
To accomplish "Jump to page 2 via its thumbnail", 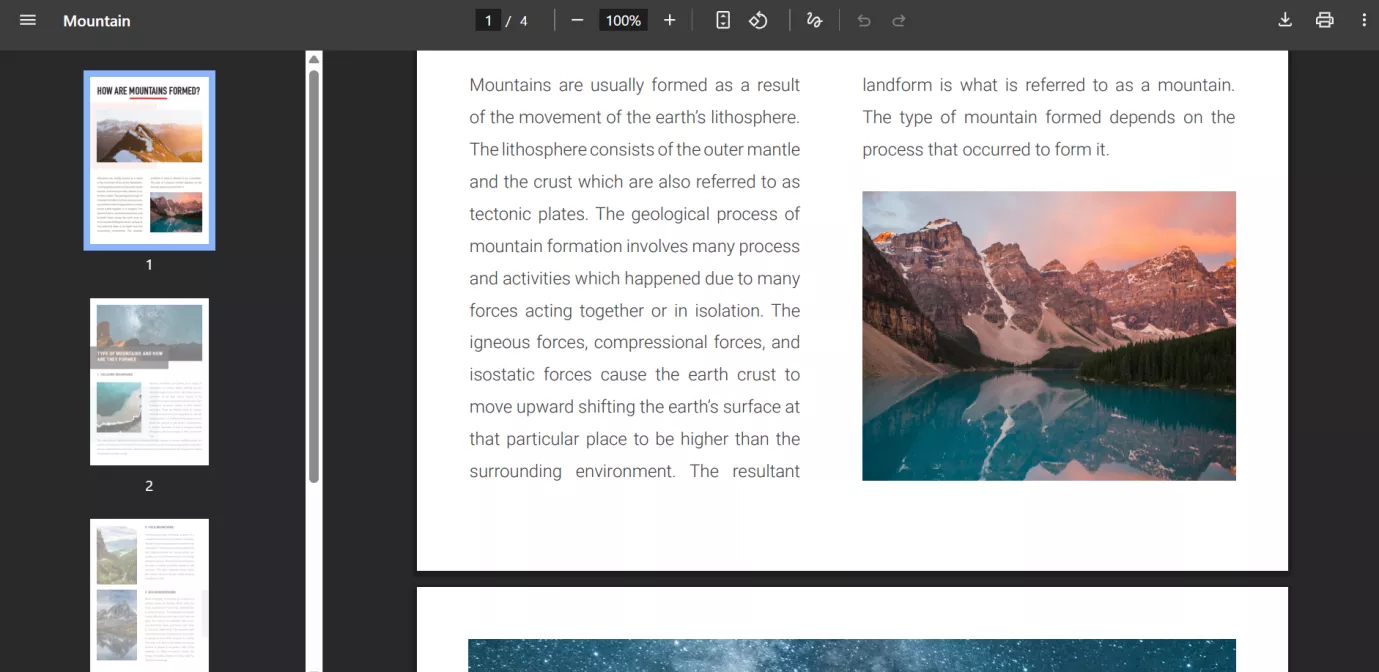I will (x=149, y=381).
